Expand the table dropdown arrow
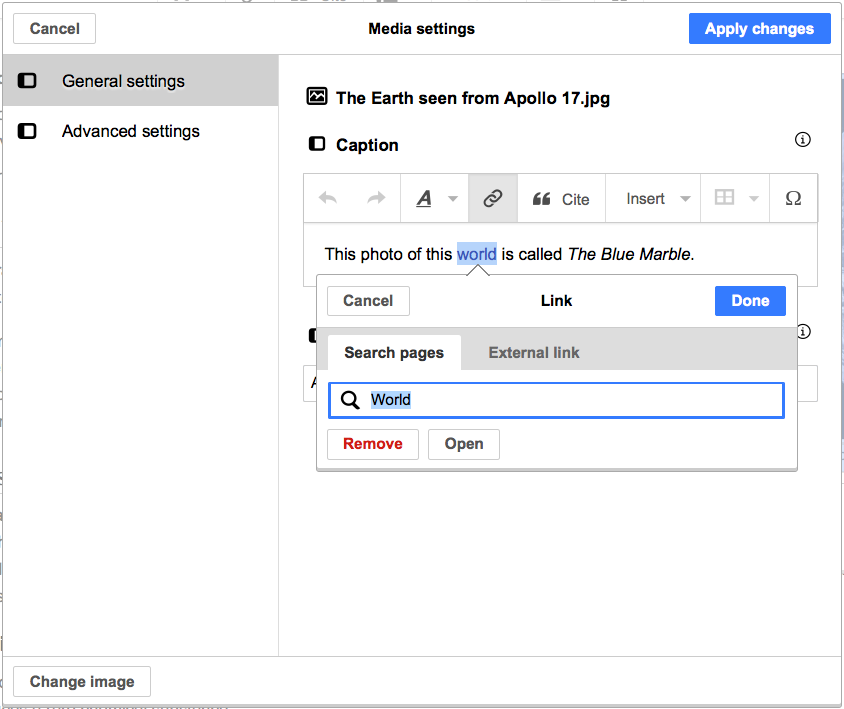 click(x=754, y=199)
